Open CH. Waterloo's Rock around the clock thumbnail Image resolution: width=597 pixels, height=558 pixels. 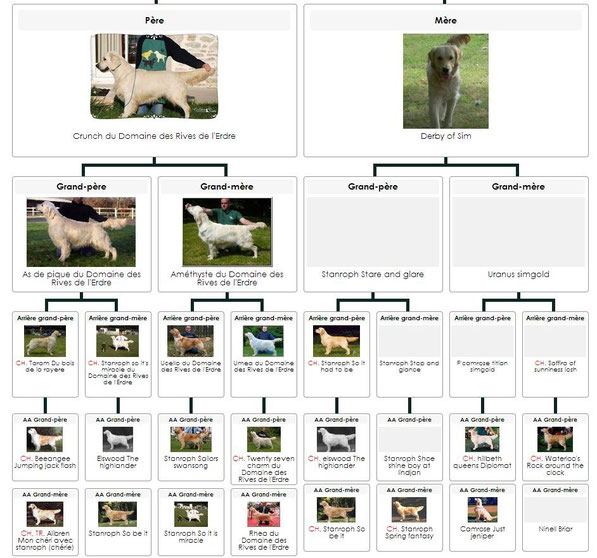point(555,439)
